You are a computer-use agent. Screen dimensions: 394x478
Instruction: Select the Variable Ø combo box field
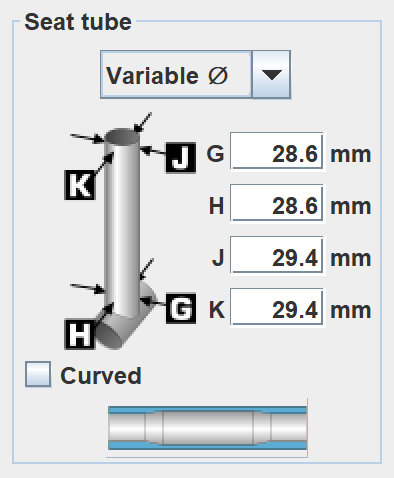(176, 74)
